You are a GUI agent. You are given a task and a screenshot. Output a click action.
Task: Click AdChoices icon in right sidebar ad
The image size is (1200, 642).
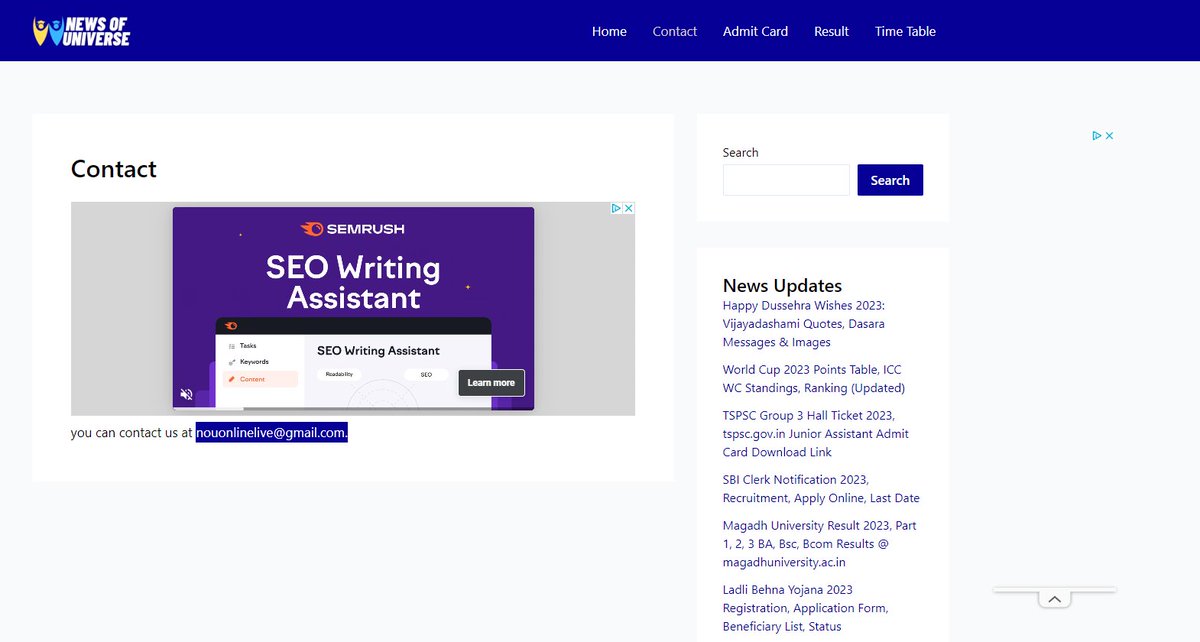click(x=1097, y=135)
